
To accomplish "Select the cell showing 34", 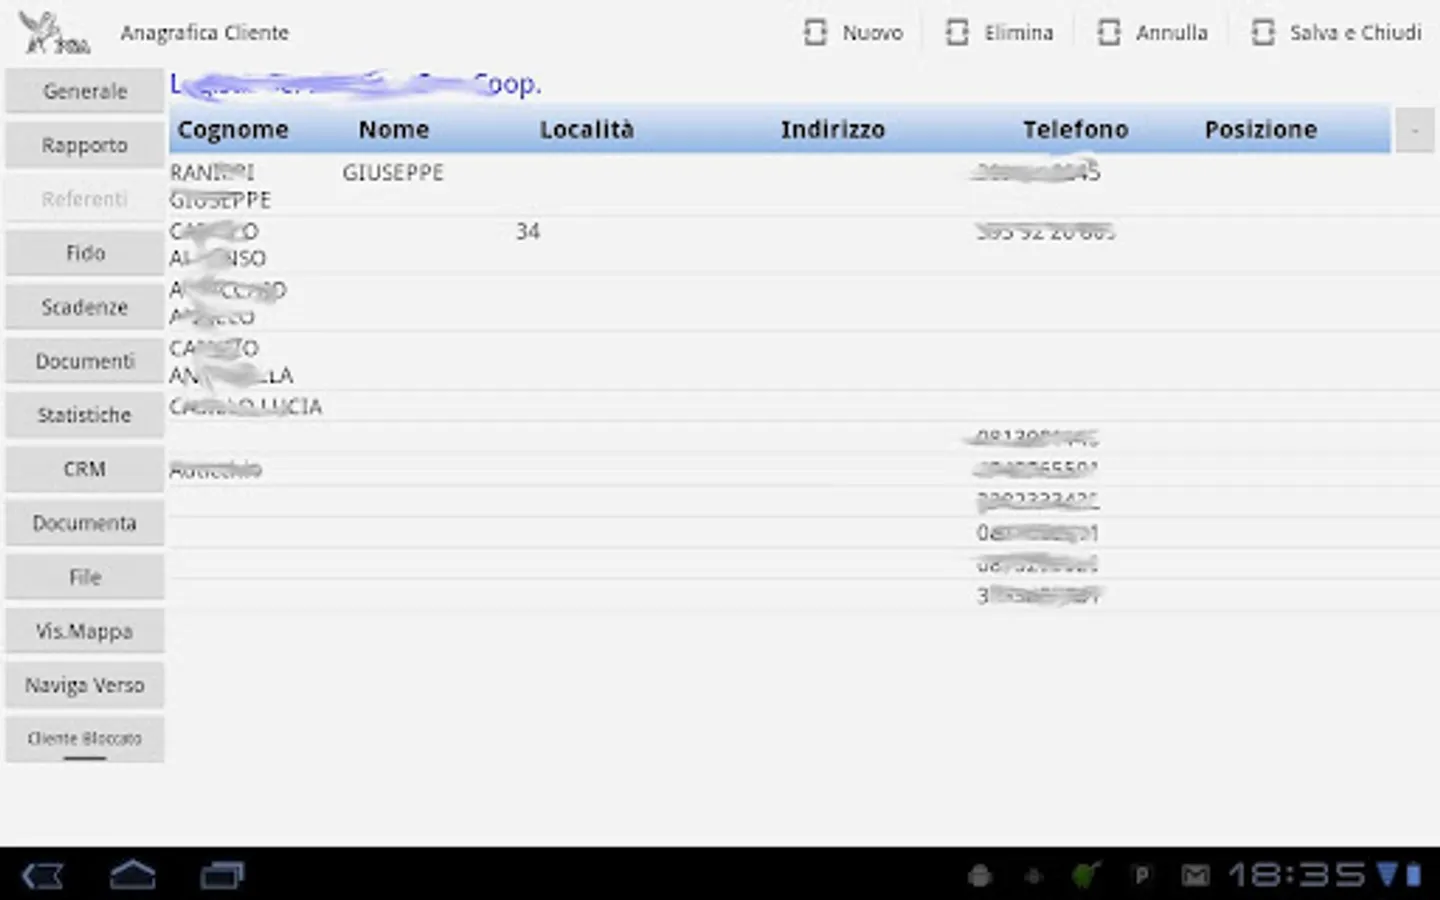I will coord(528,231).
